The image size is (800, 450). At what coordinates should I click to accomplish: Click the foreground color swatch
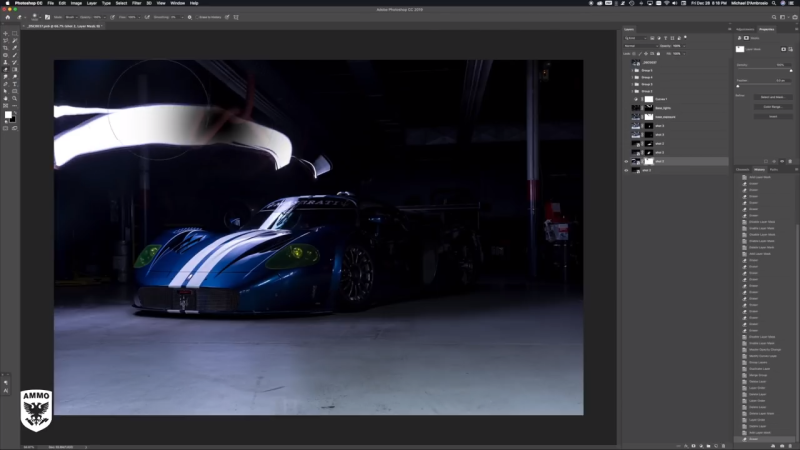[x=8, y=115]
